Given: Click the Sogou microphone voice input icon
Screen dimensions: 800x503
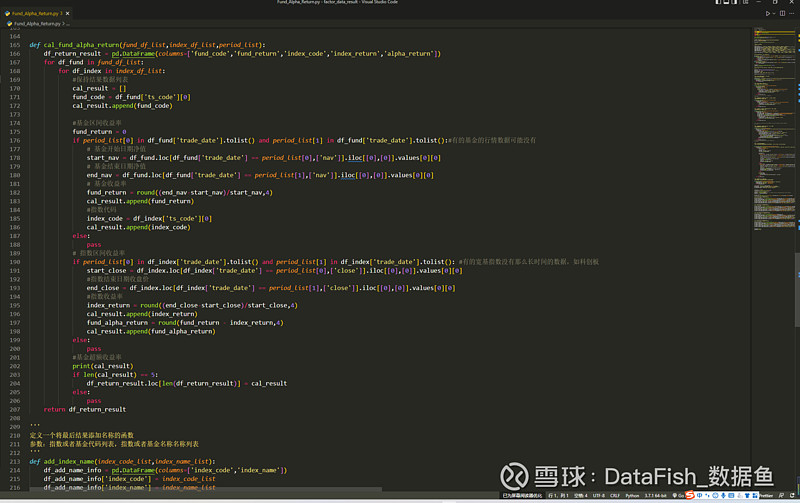Looking at the screenshot, I should [x=723, y=495].
